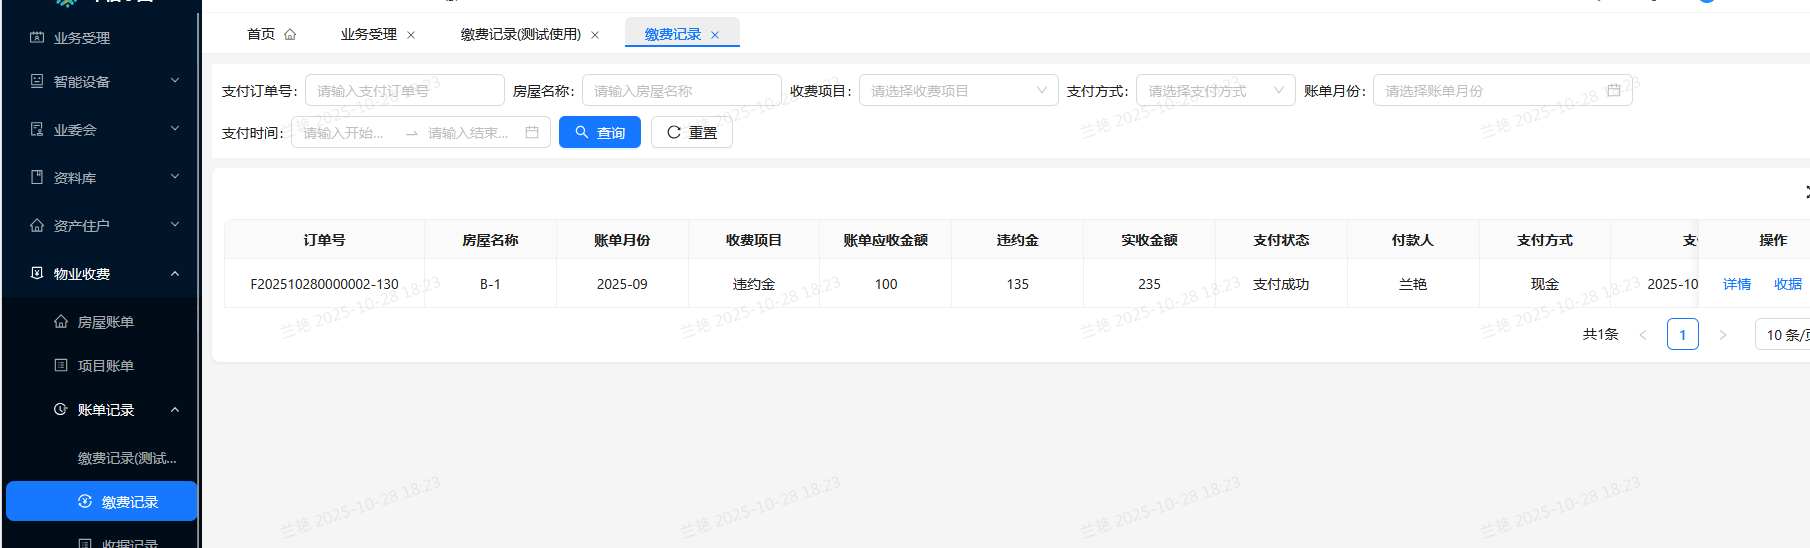Click the 业务受理 sidebar icon
1810x548 pixels.
click(x=37, y=38)
